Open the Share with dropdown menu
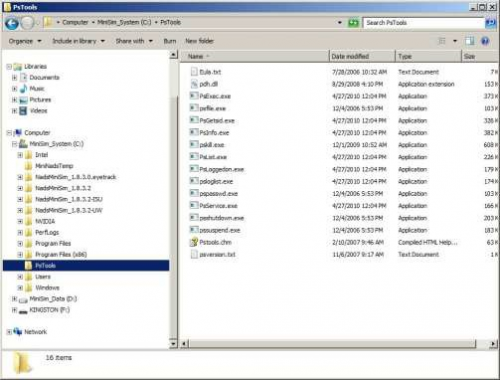Screen dimensions: 500x380 pos(134,41)
